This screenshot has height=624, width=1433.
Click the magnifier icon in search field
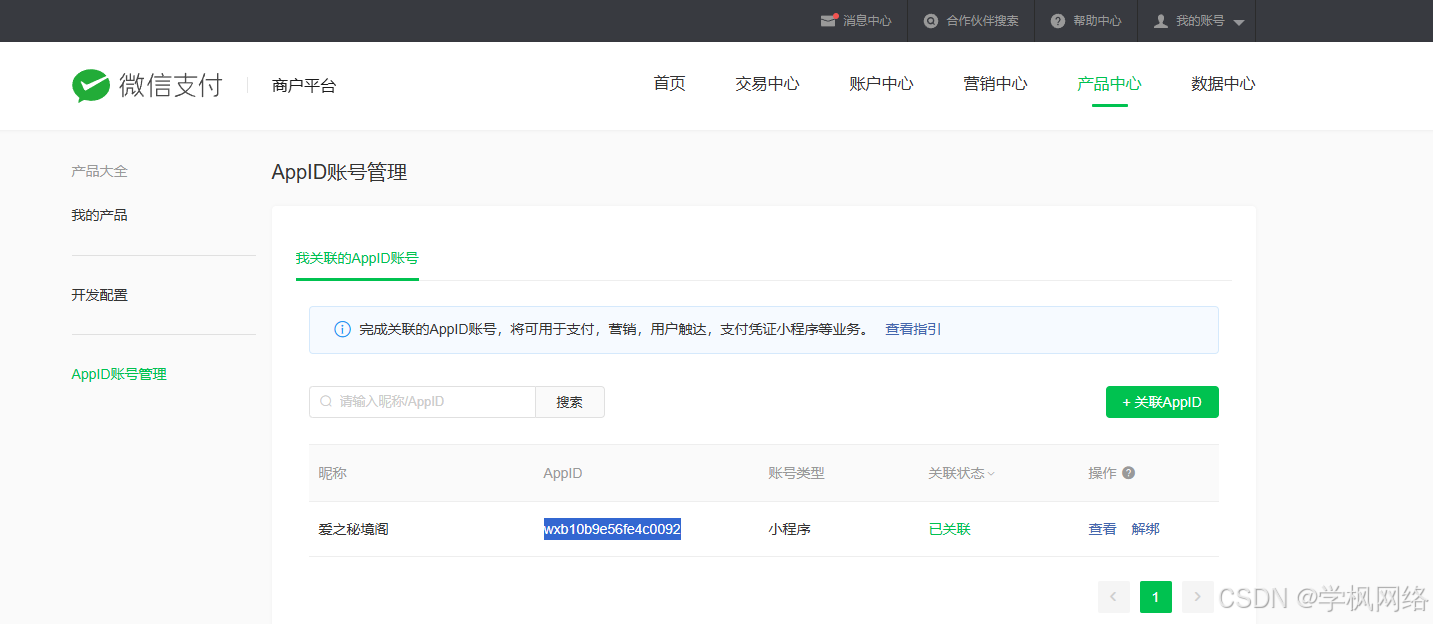[326, 401]
